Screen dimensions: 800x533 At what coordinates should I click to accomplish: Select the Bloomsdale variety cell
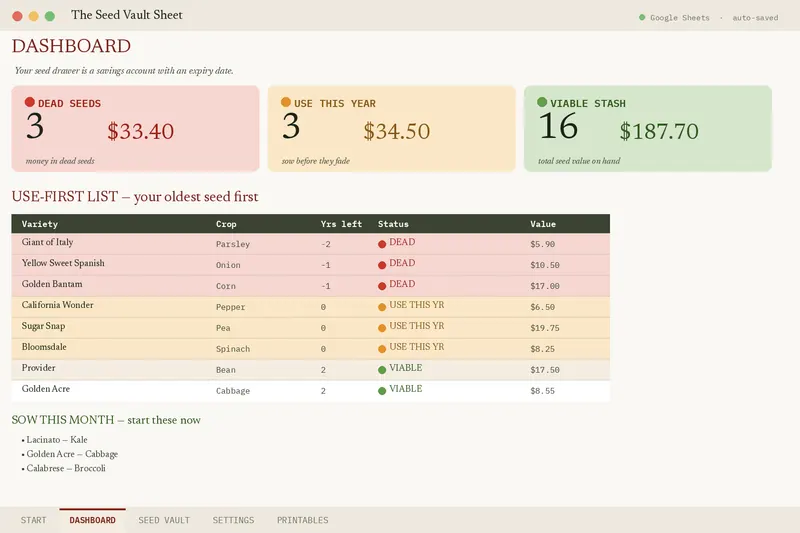point(44,347)
